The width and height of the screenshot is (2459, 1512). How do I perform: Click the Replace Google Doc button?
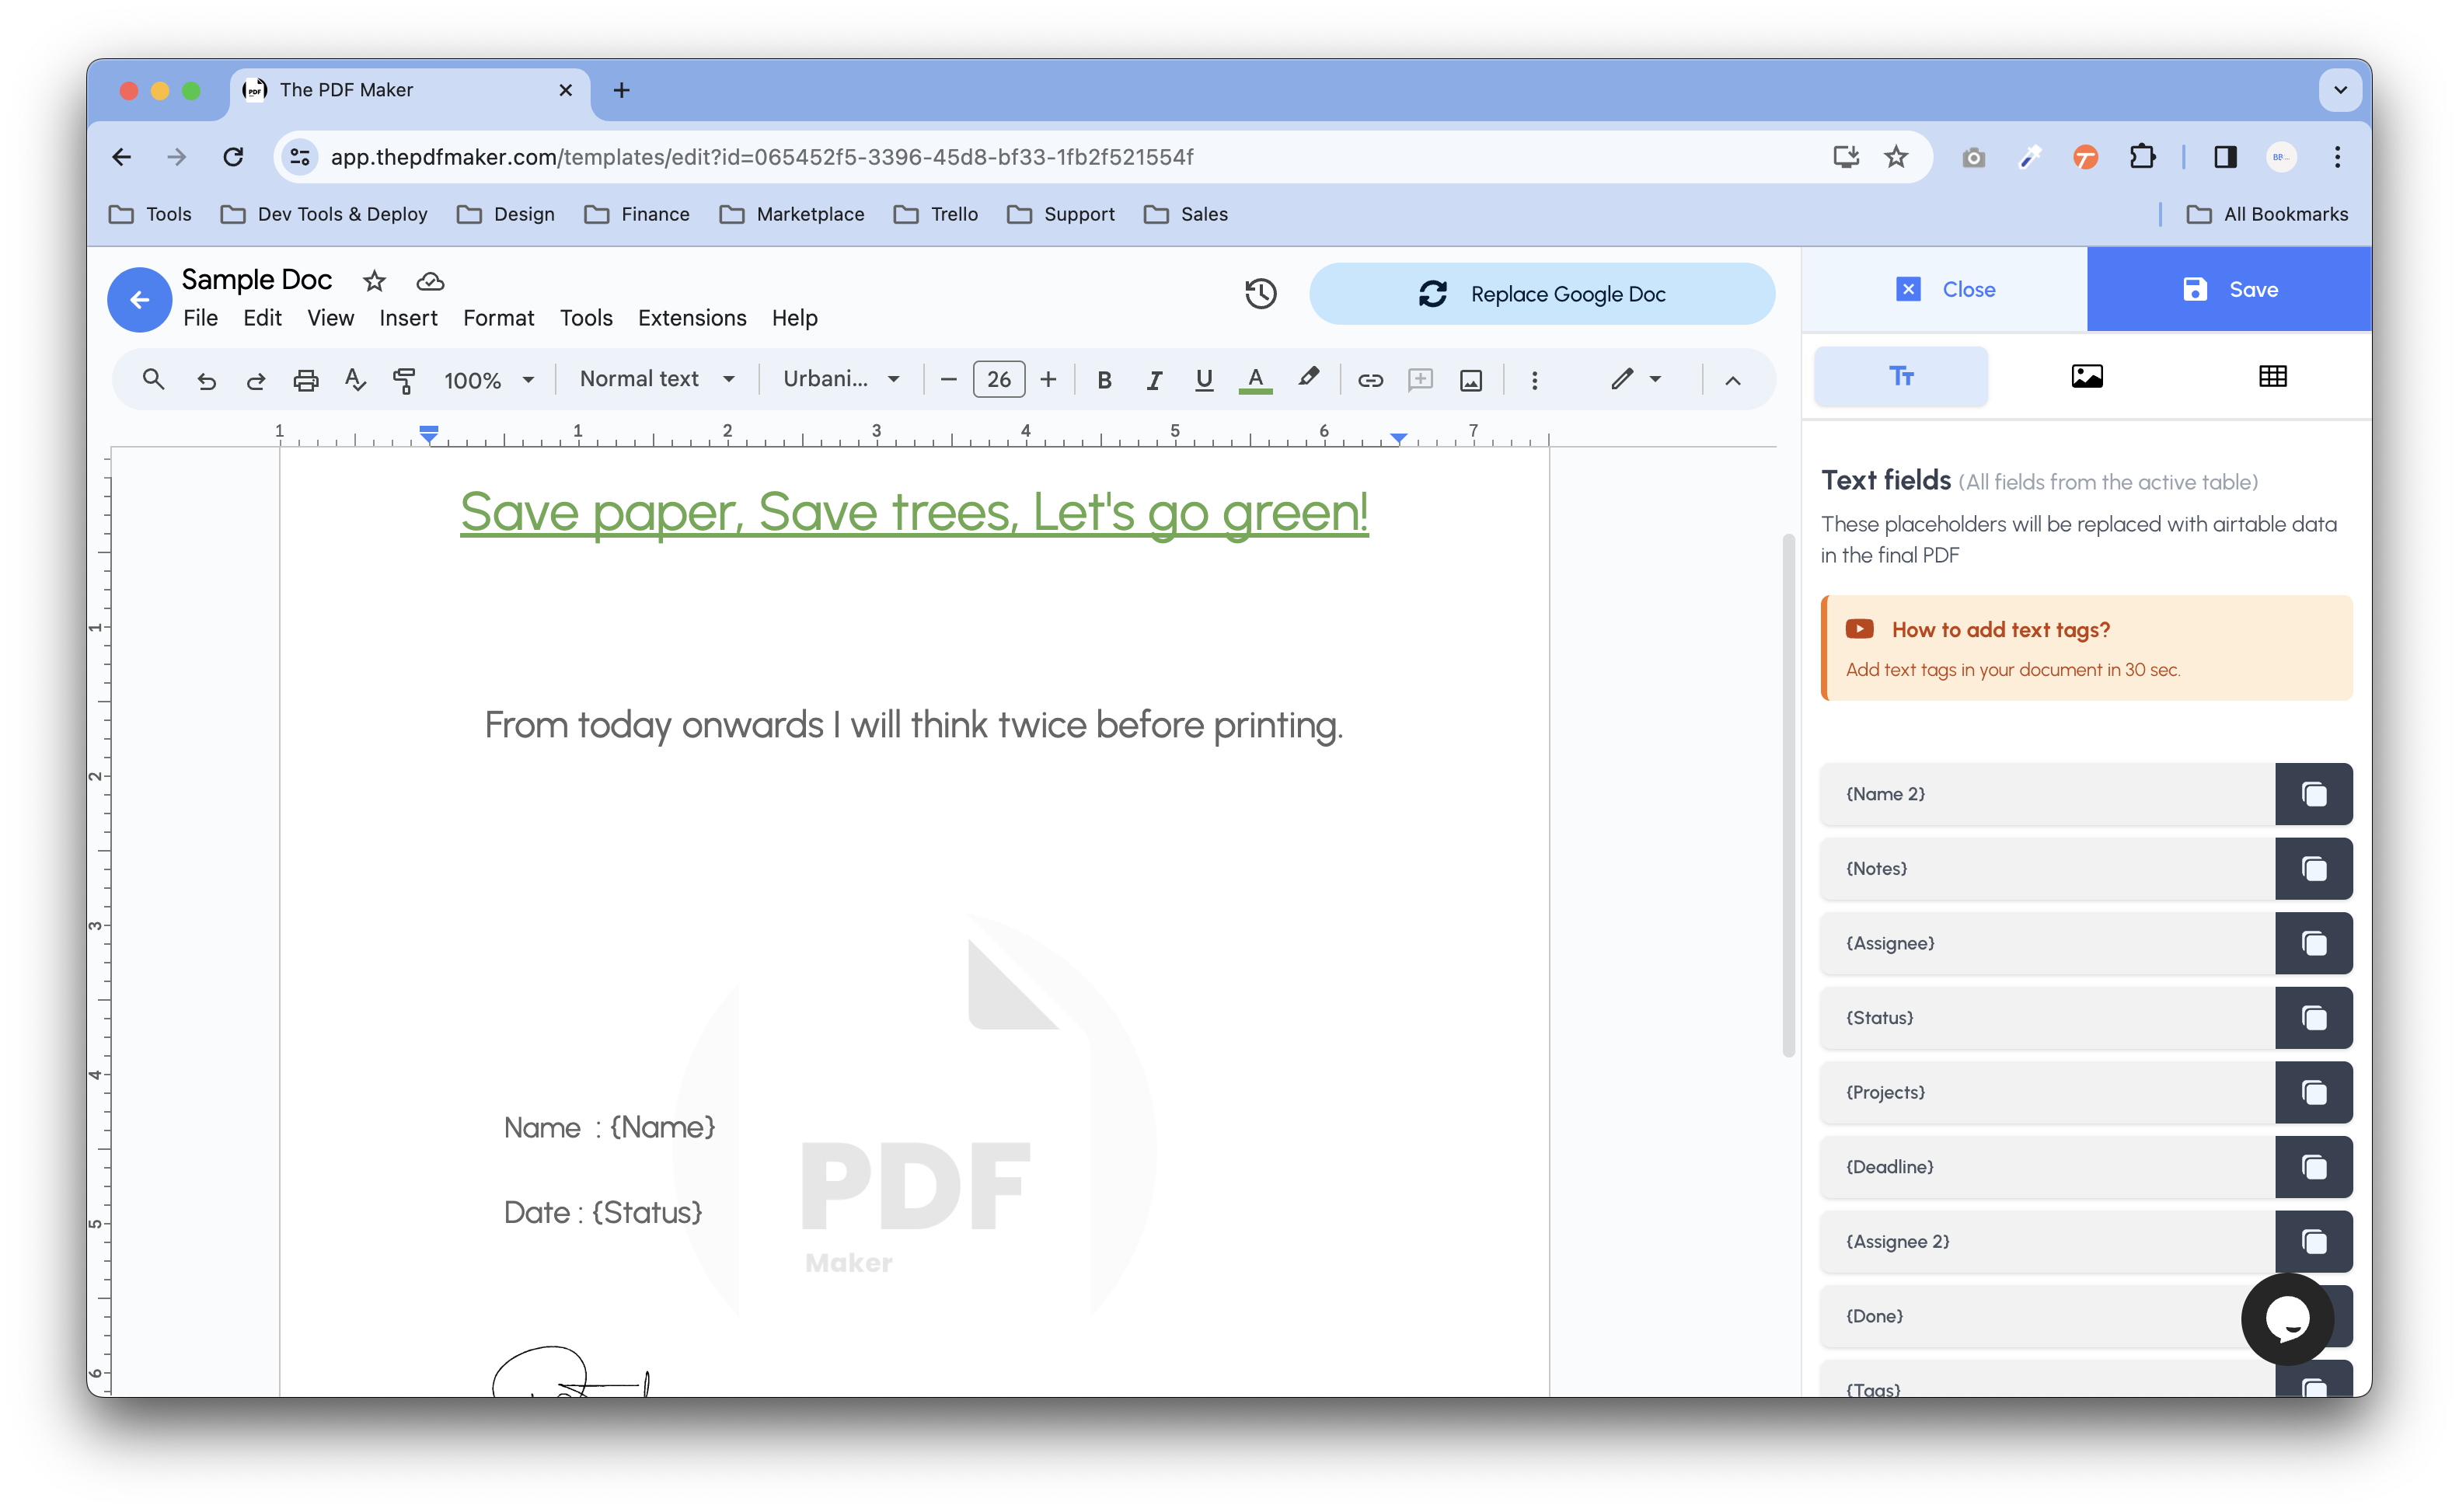point(1542,293)
